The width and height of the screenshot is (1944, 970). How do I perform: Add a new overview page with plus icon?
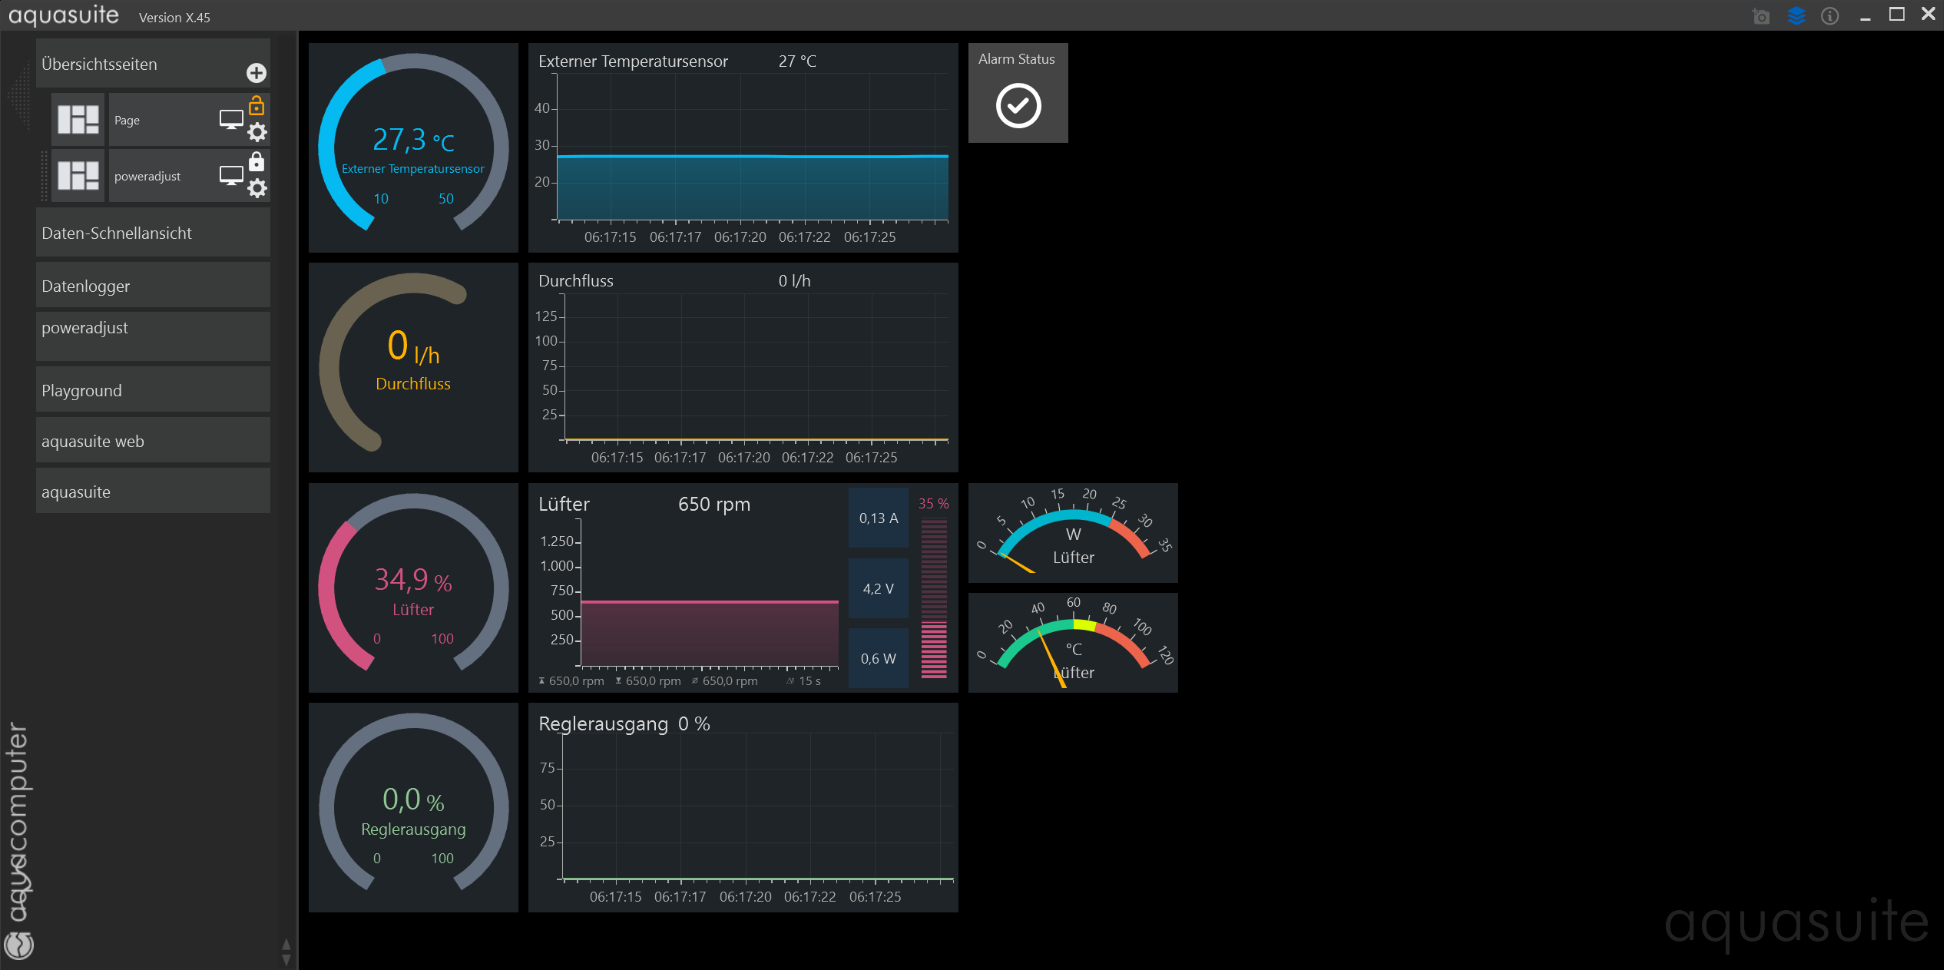point(256,73)
